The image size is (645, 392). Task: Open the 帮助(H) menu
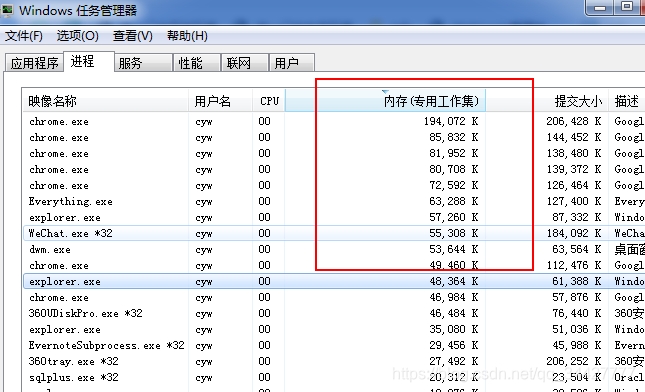[187, 36]
